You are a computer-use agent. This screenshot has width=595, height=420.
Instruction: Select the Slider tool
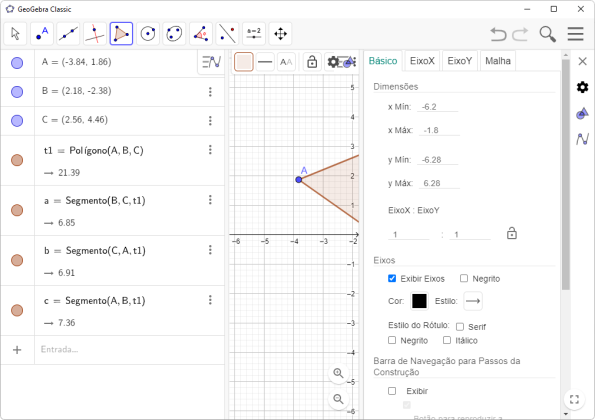click(x=254, y=34)
